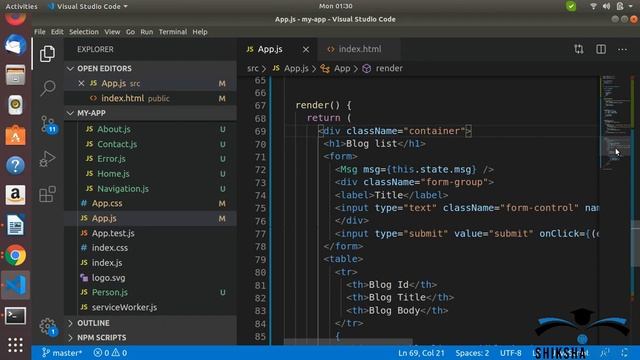Close App.js in Open Editors list
Viewport: 640px width, 360px height.
click(81, 83)
